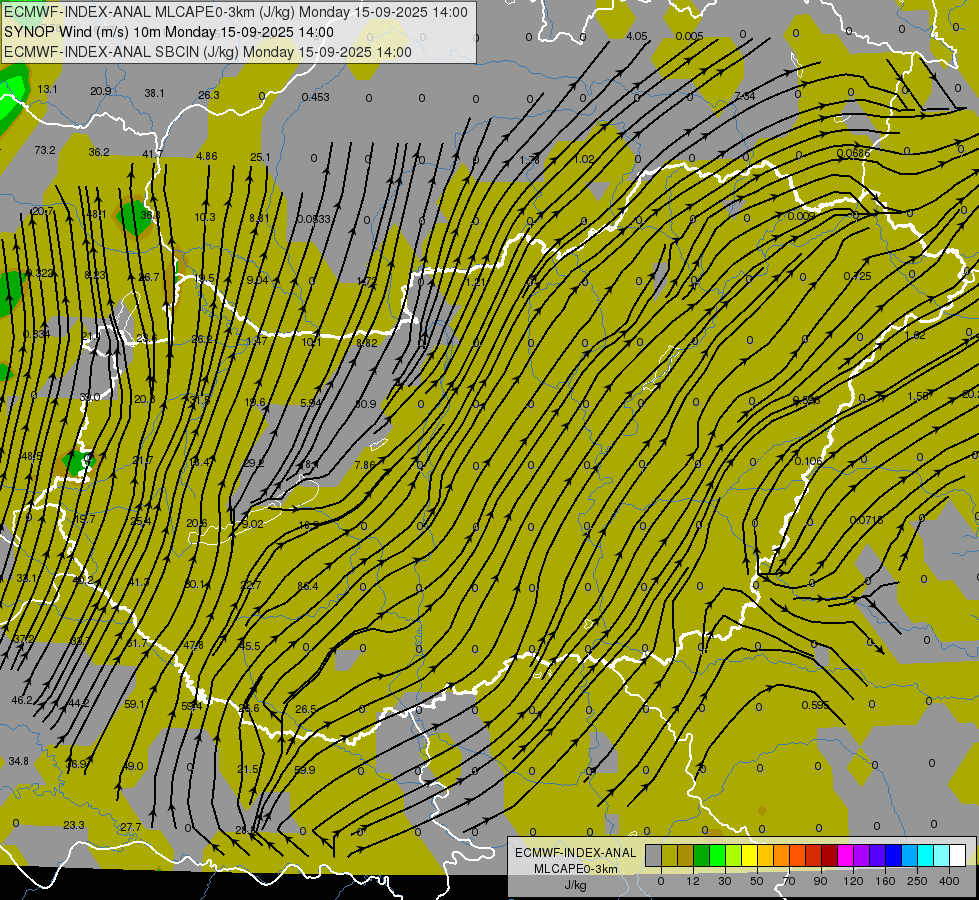Select the white legend swatch
Screen dimensions: 979x900
click(957, 855)
